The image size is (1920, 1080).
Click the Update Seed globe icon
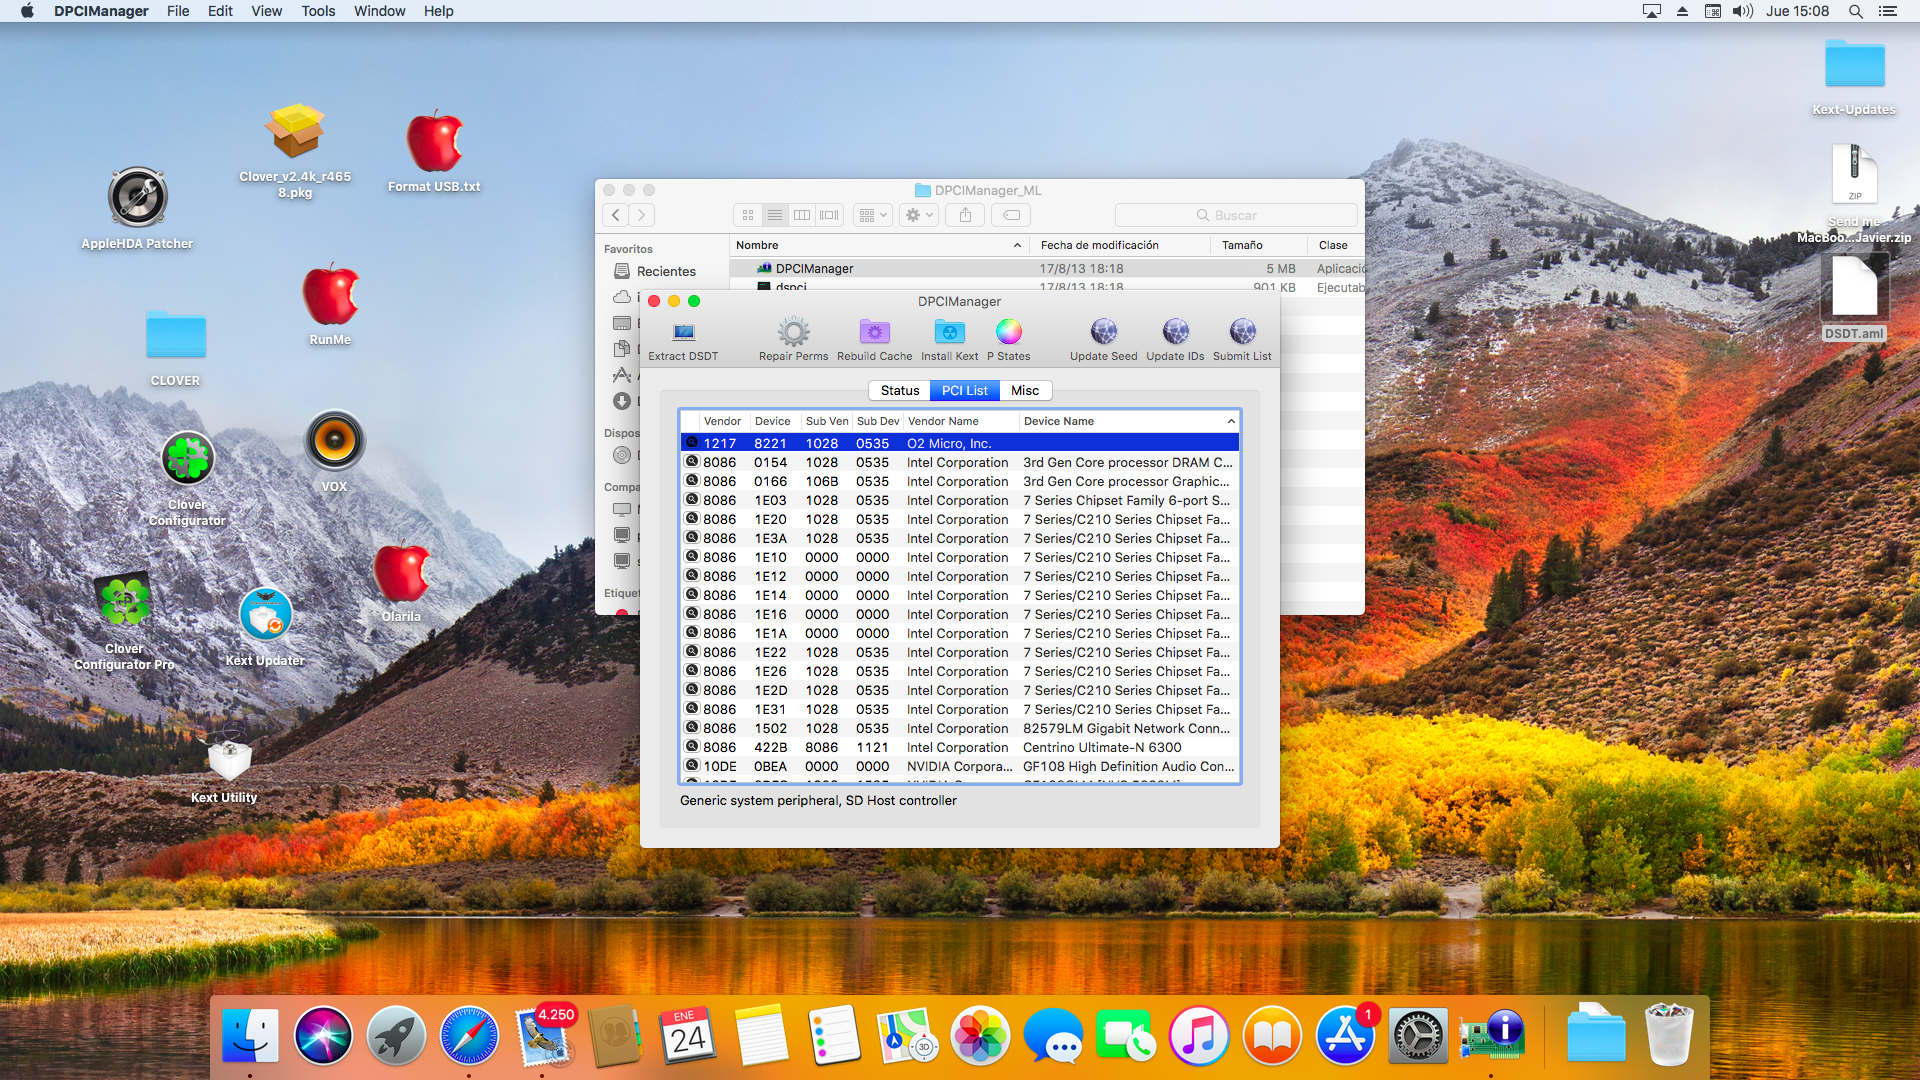[1103, 332]
